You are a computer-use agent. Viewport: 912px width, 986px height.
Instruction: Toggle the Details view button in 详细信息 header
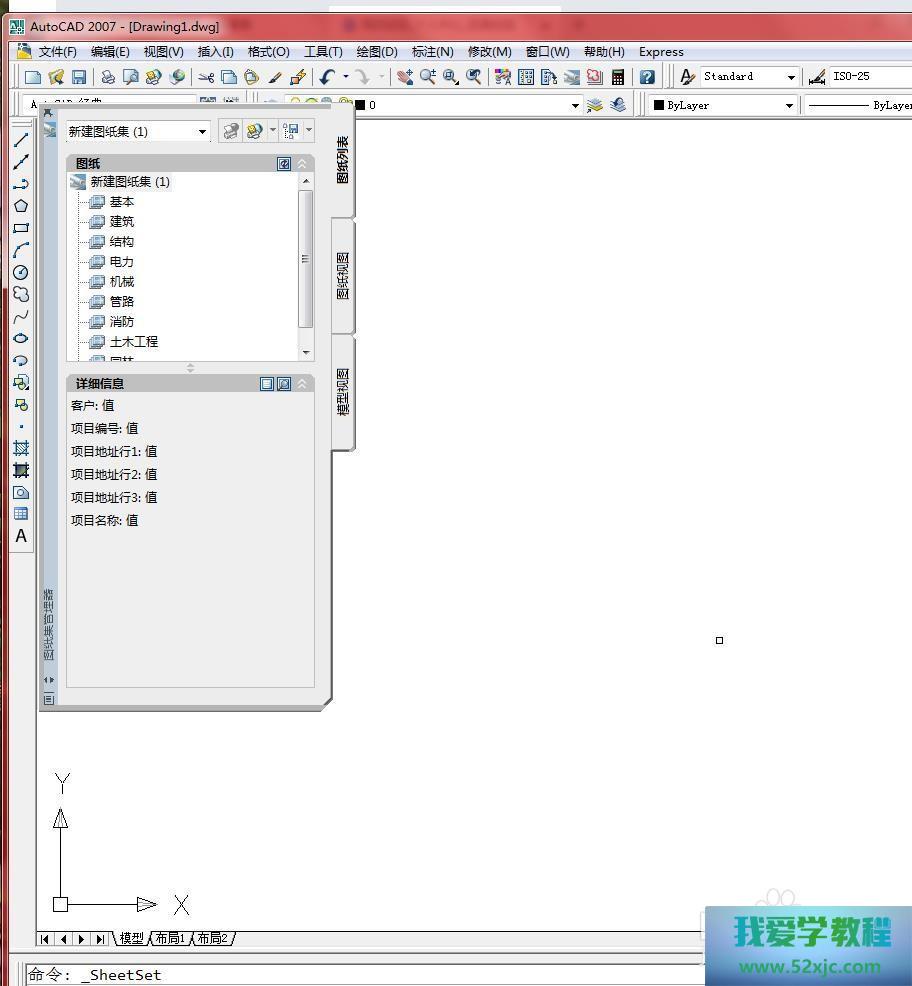[267, 384]
